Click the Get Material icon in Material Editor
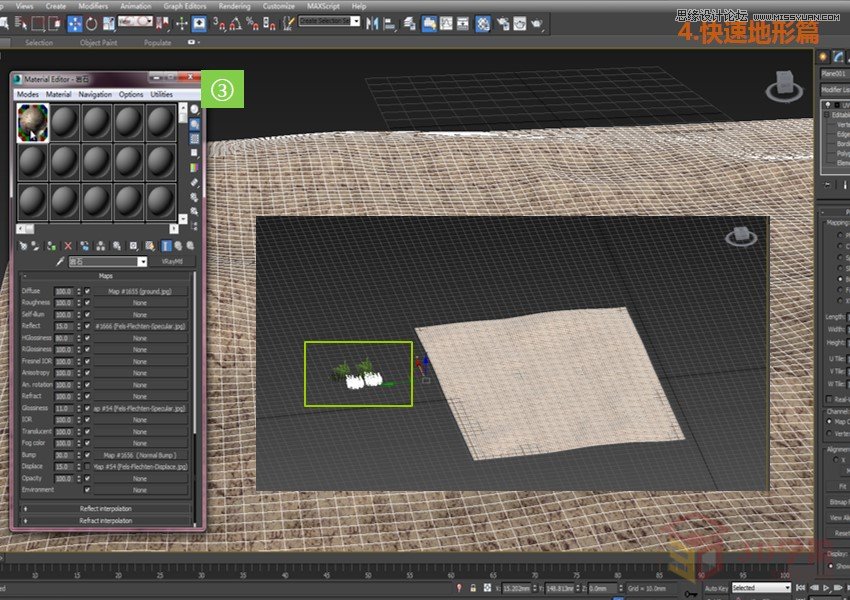Viewport: 850px width, 600px height. pyautogui.click(x=22, y=245)
